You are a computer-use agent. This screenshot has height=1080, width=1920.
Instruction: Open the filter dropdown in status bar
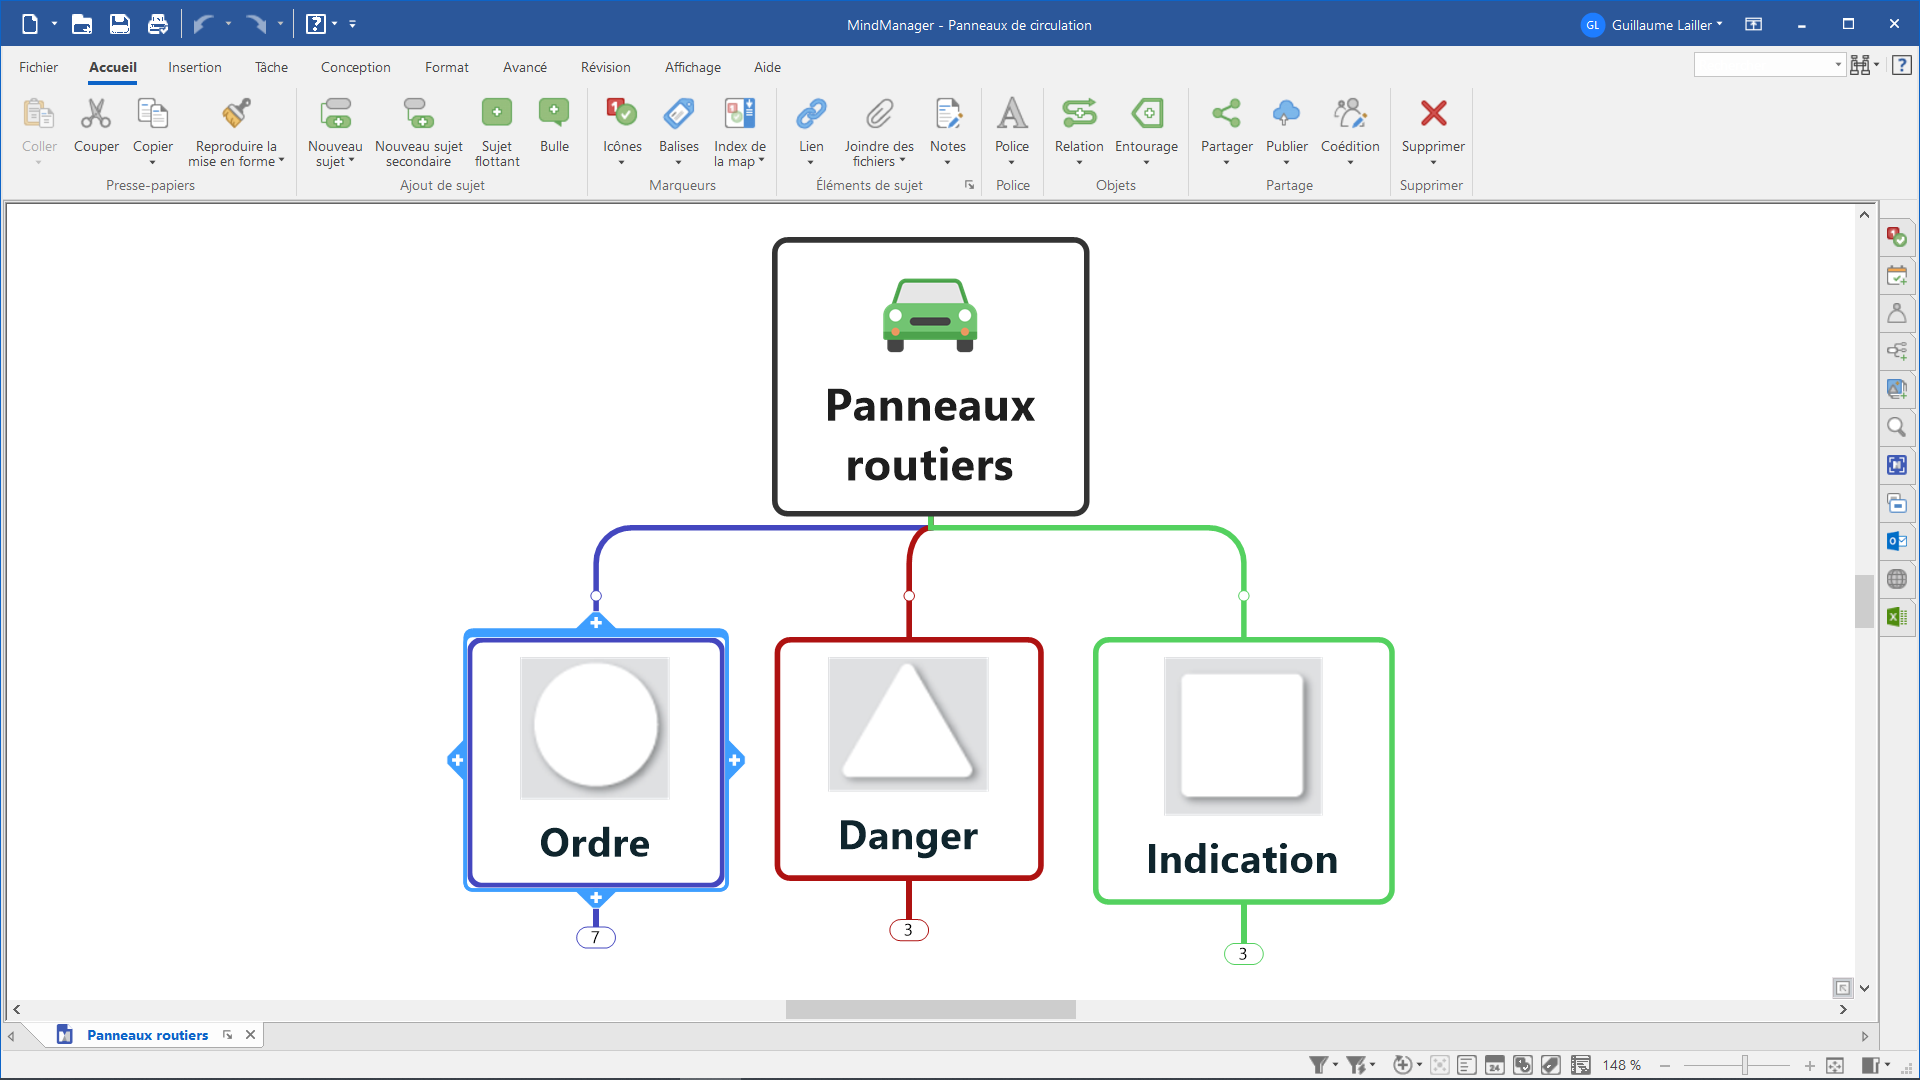1335,1065
